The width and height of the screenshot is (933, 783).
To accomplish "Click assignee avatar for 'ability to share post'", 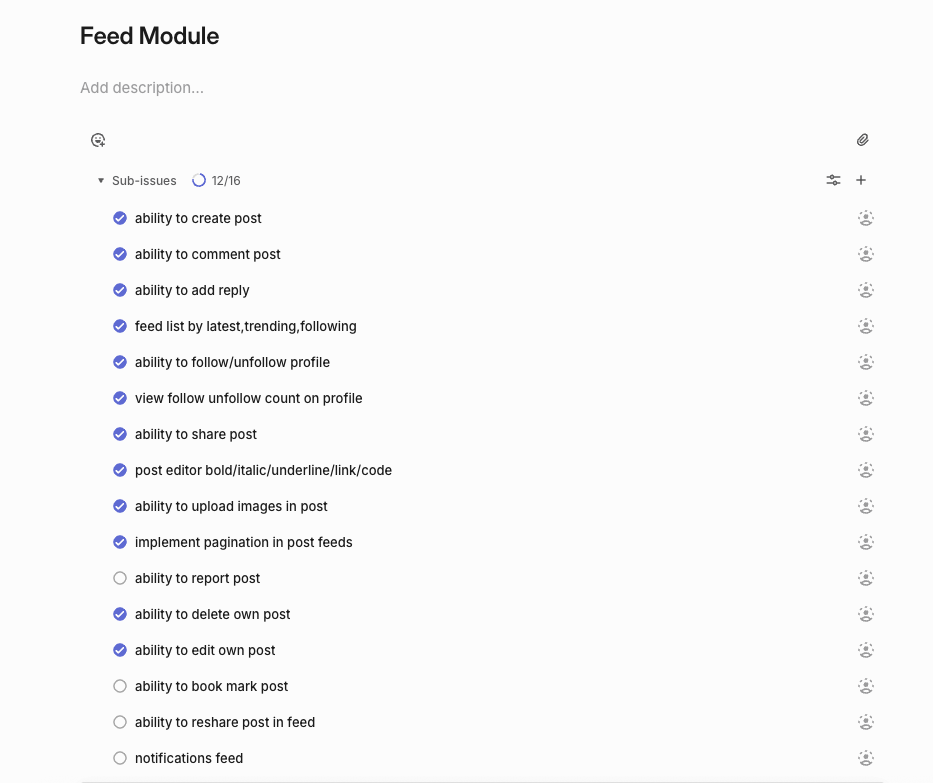I will pos(866,434).
